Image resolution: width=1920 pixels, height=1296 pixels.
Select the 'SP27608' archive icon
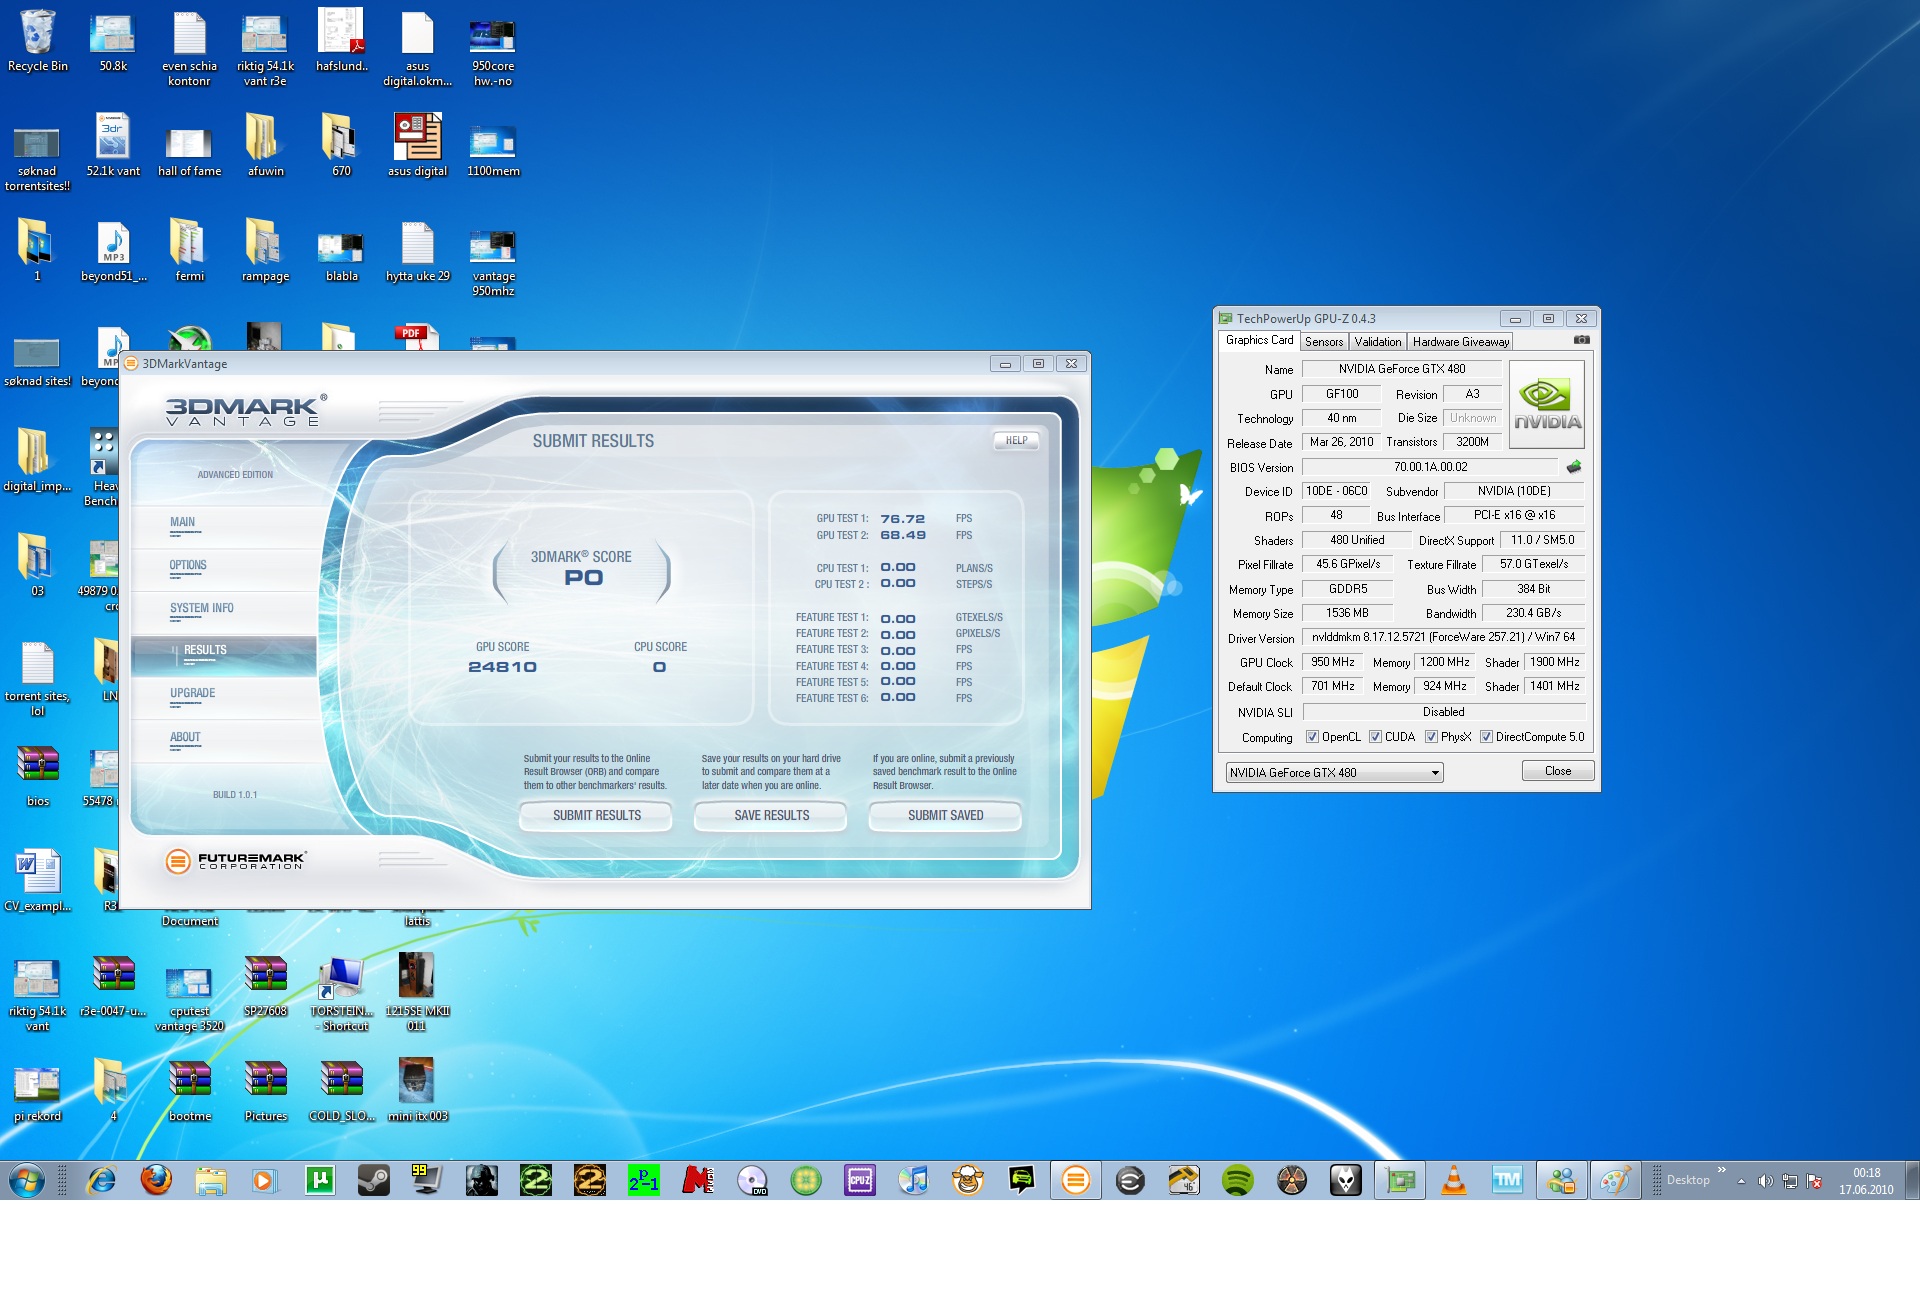265,986
